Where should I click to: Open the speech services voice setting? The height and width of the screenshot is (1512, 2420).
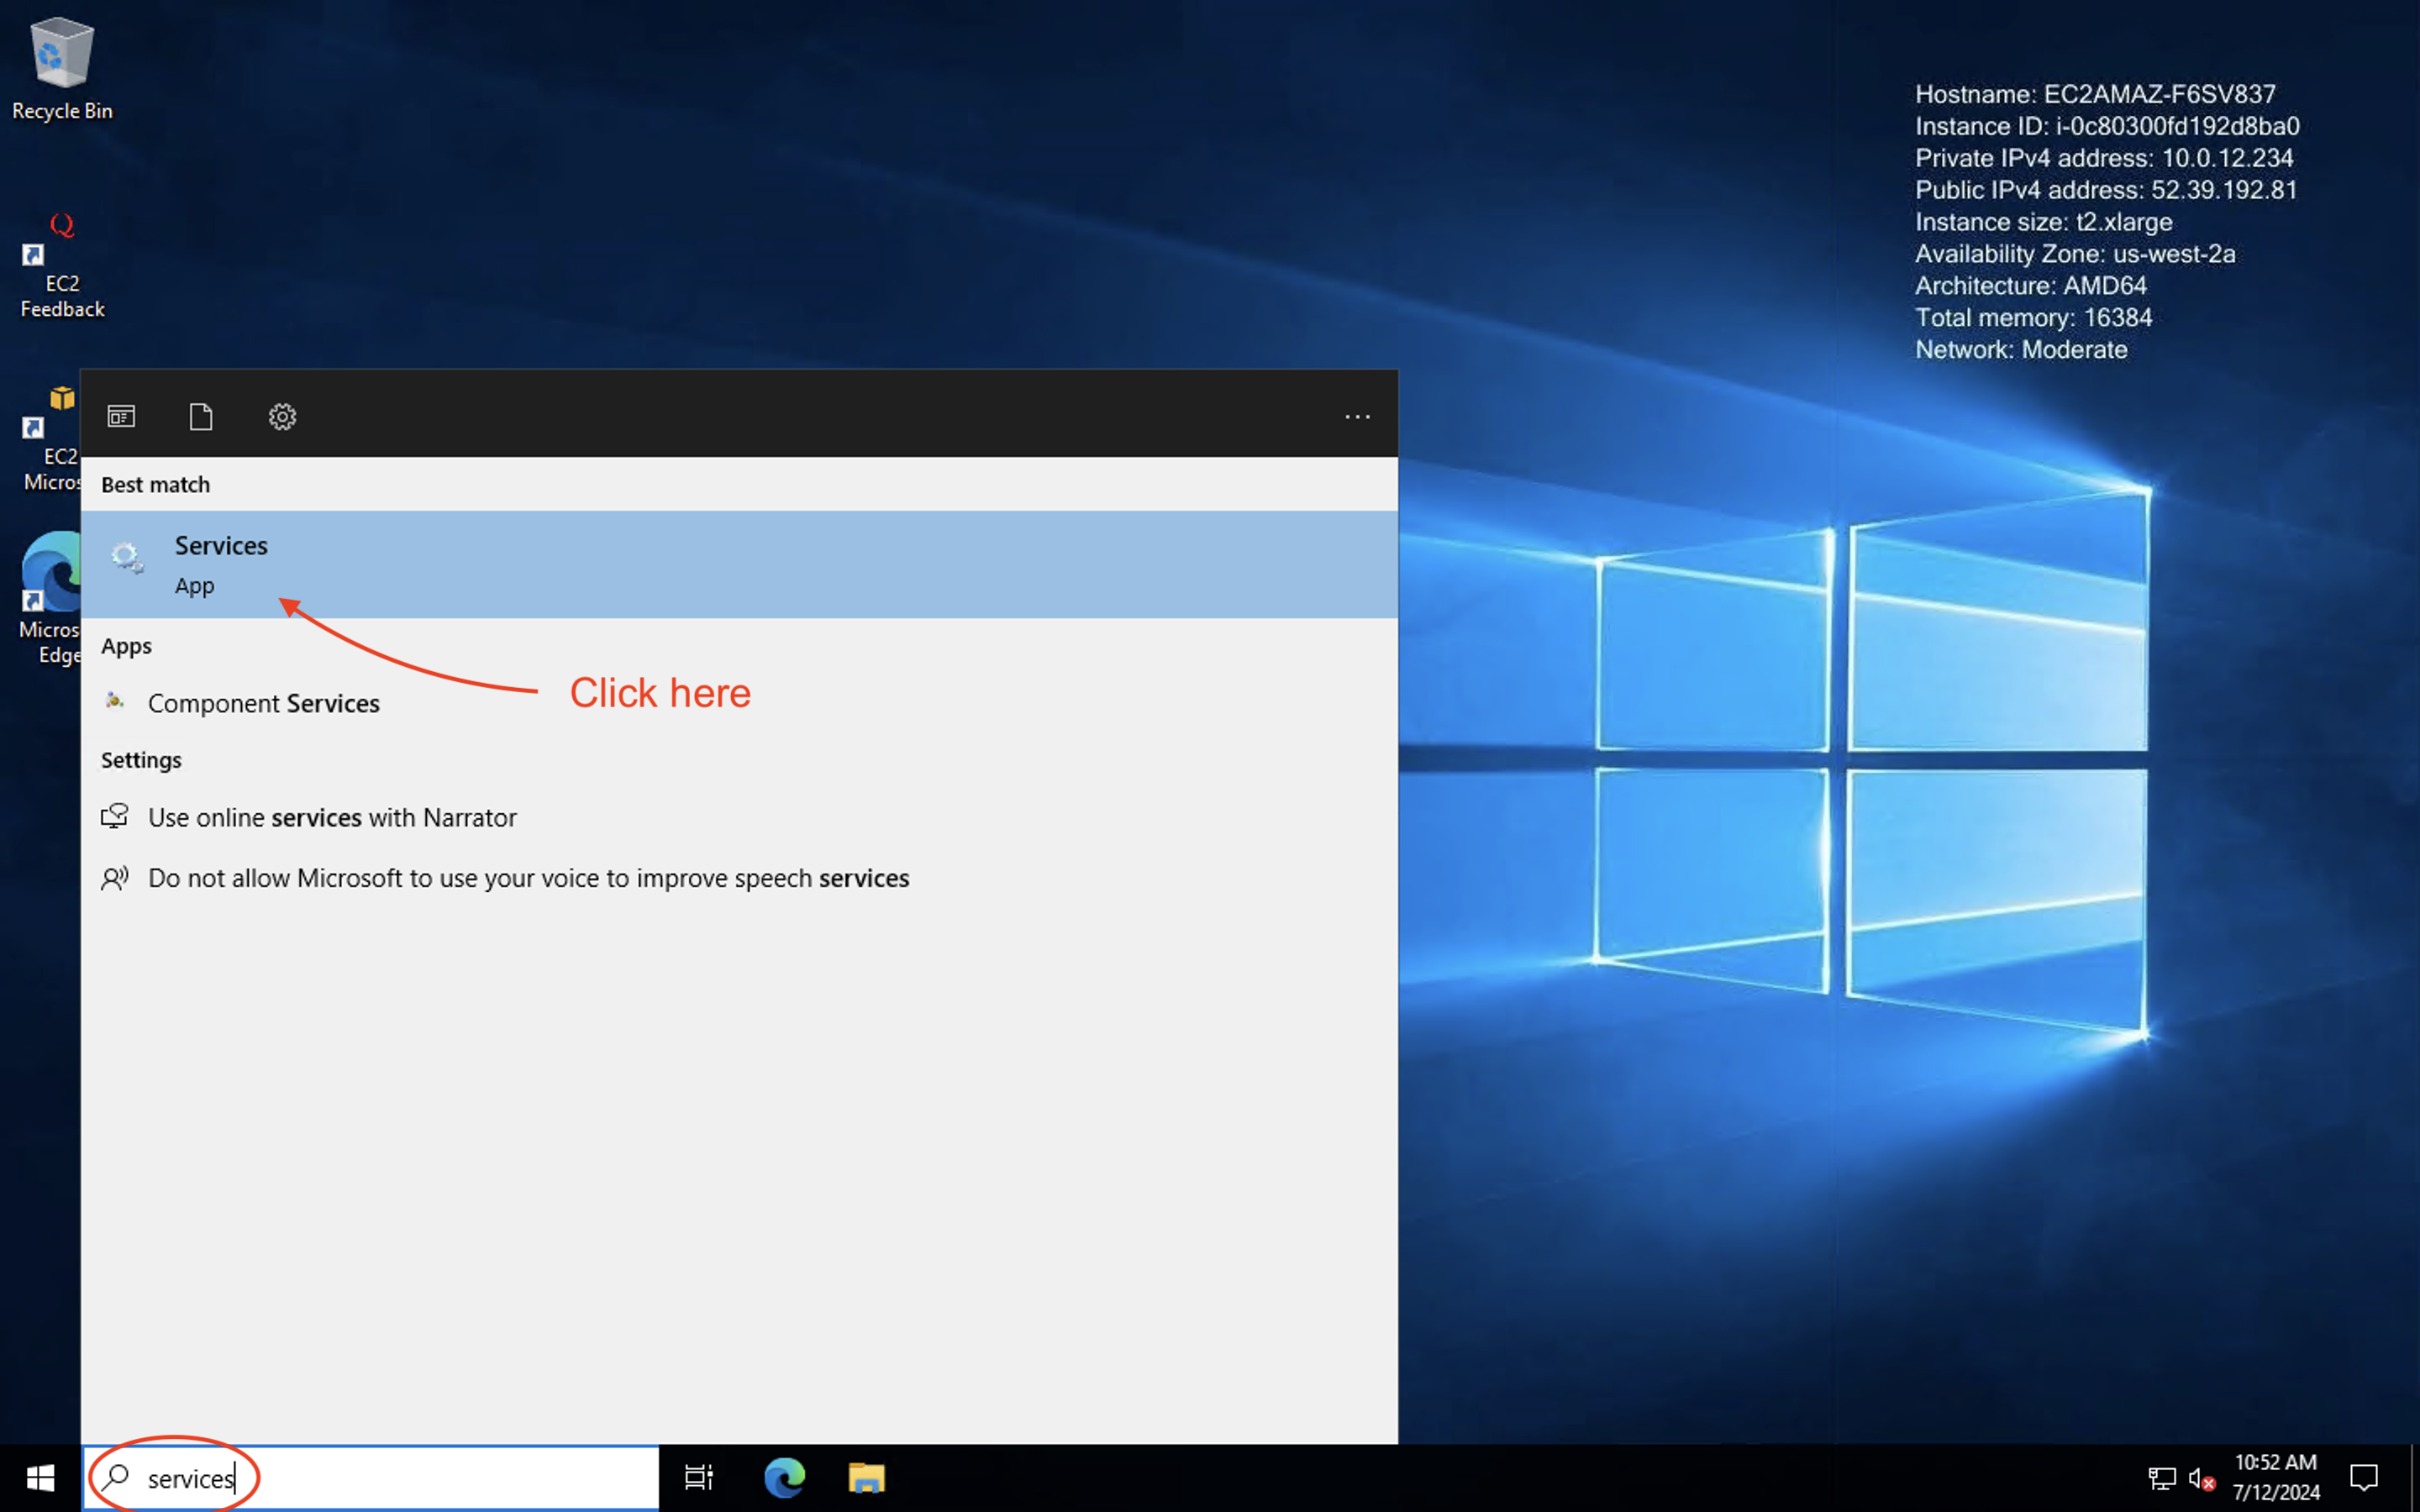click(x=739, y=877)
